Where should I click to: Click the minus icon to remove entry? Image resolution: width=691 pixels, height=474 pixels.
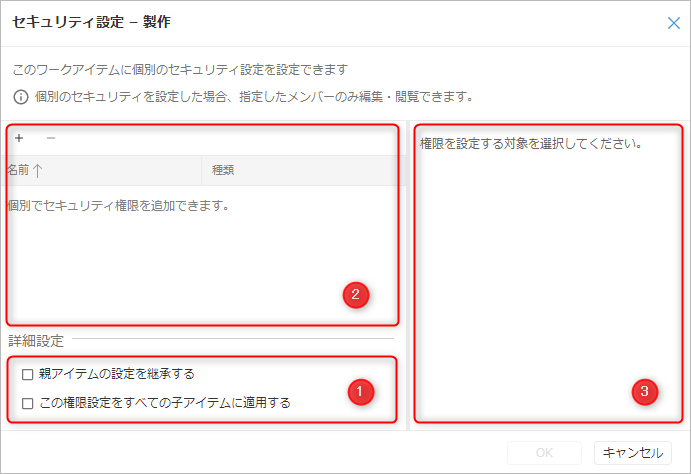tap(51, 138)
